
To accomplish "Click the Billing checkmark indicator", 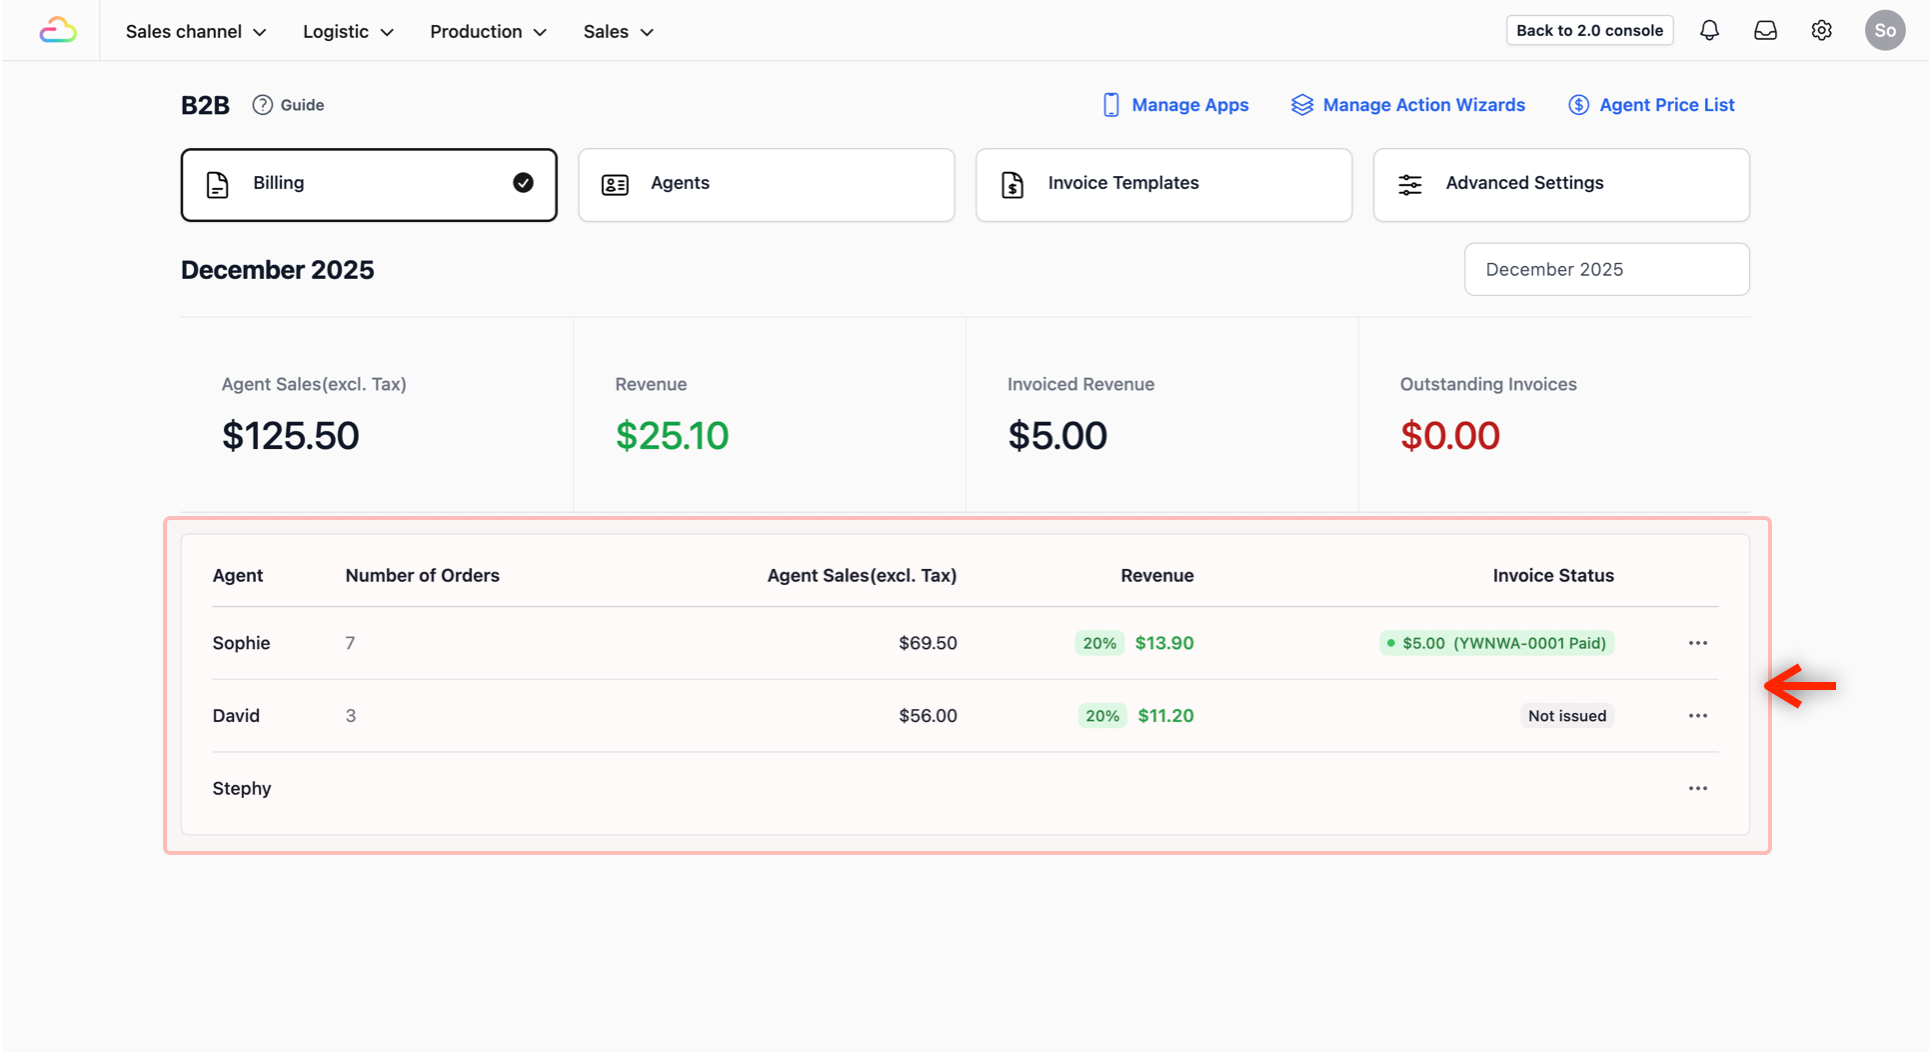I will point(523,183).
